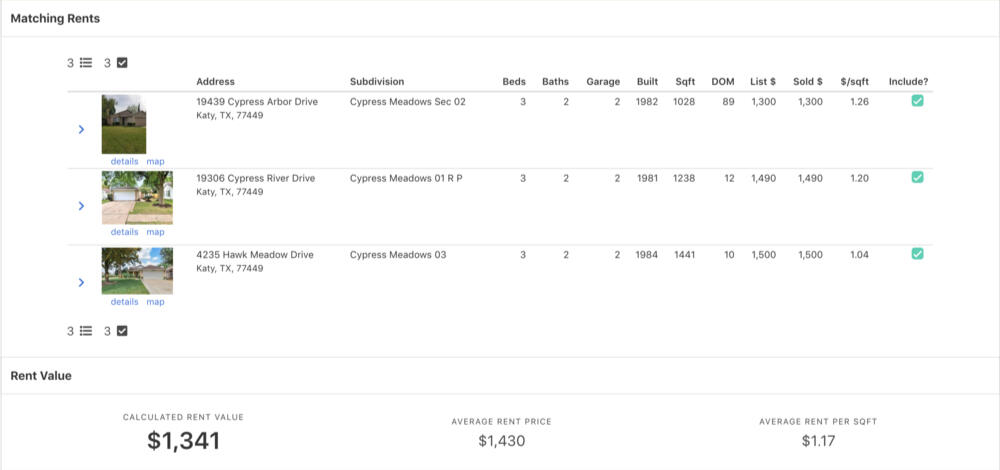Uncheck Include for 4235 Hawk Meadow Drive
Image resolution: width=1000 pixels, height=470 pixels.
[x=917, y=254]
